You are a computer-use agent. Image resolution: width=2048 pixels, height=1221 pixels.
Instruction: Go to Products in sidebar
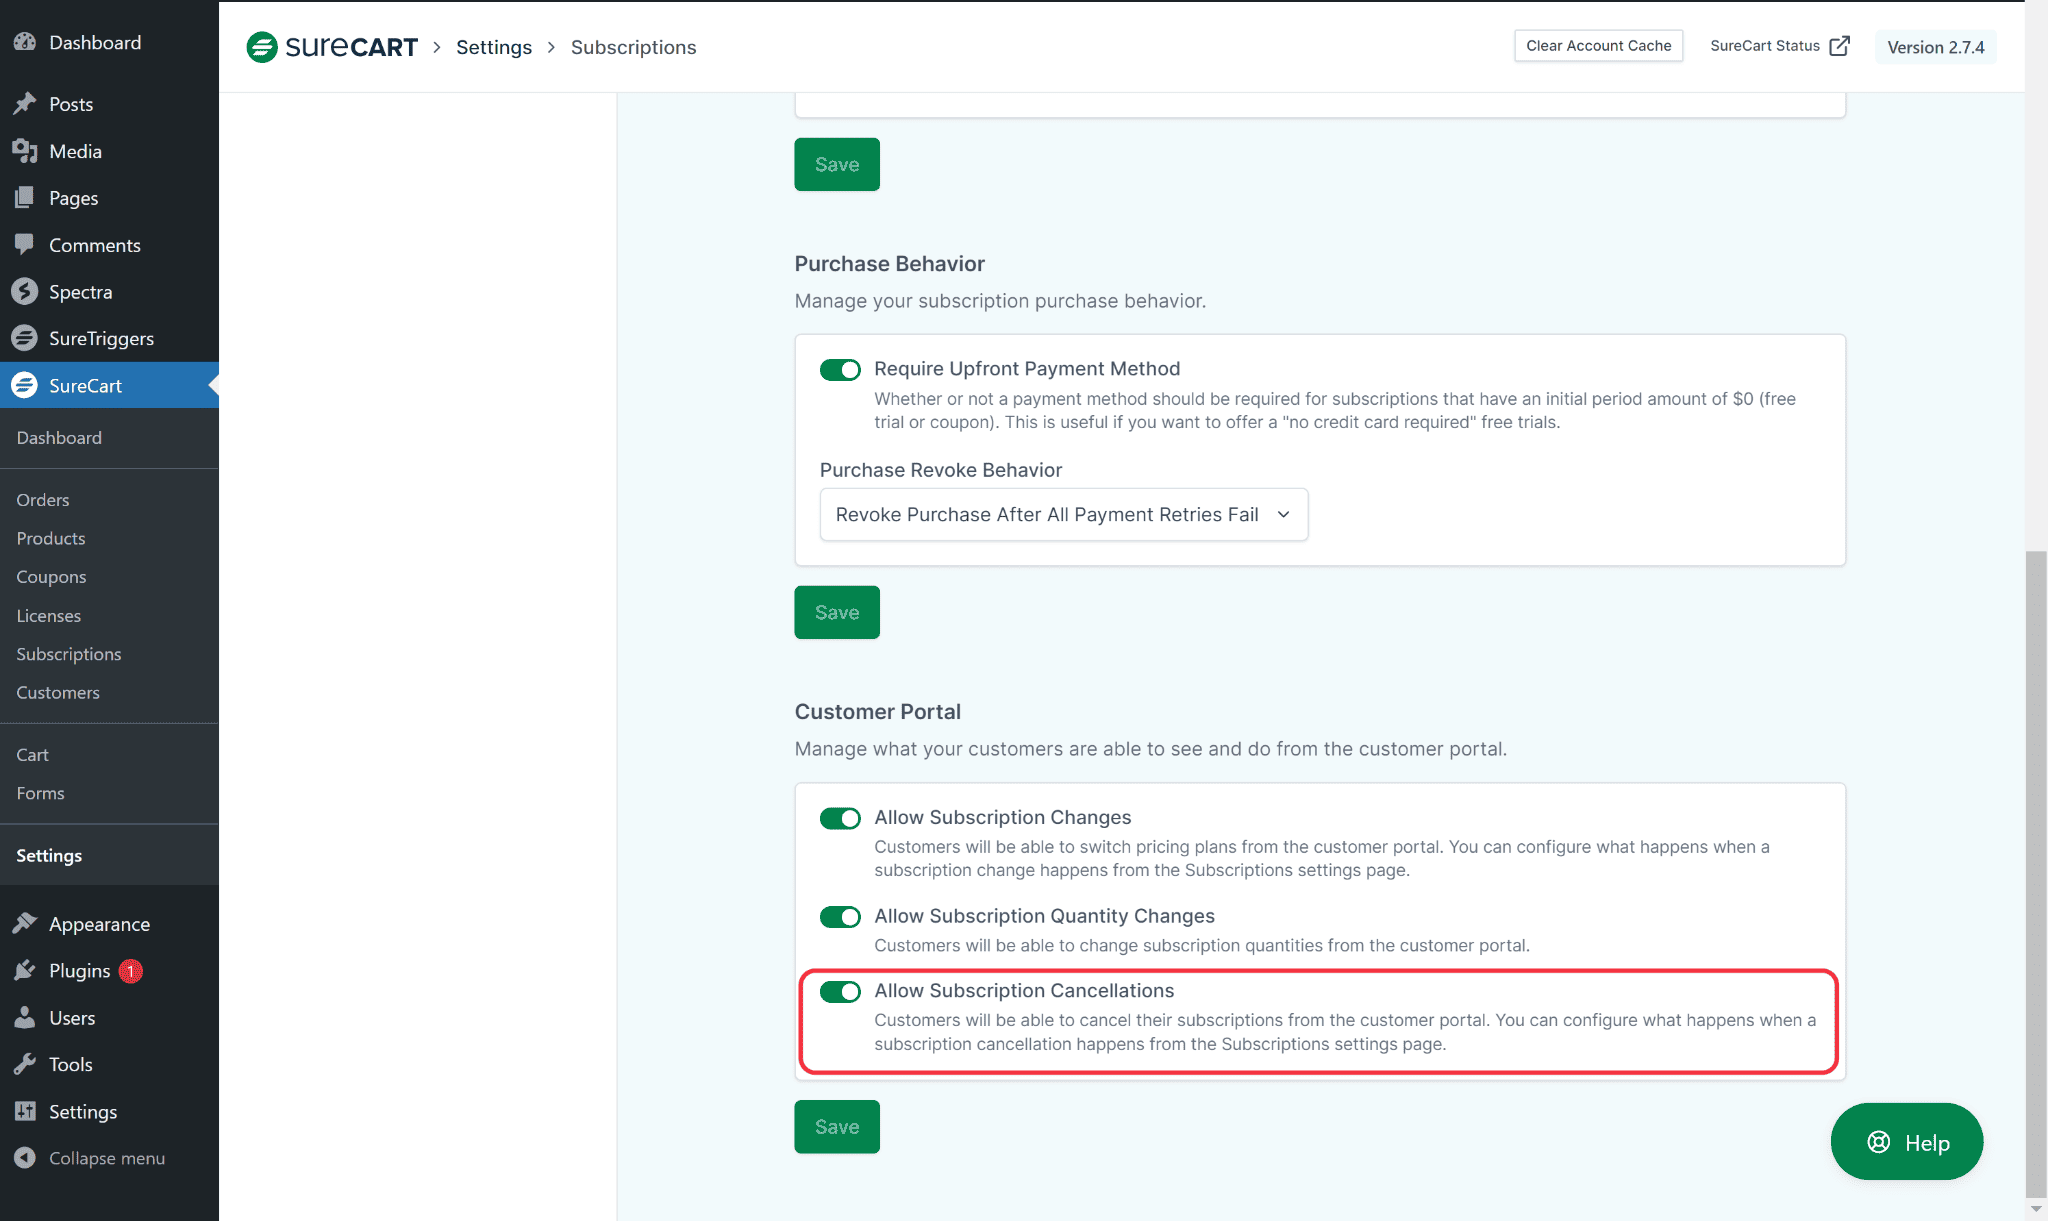coord(51,538)
